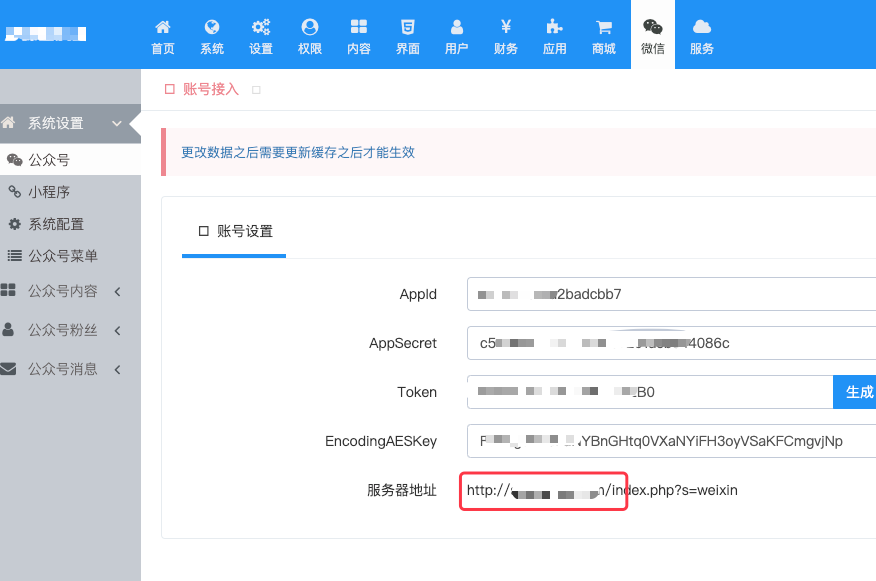
Task: Click into the Token input field
Action: tap(650, 392)
